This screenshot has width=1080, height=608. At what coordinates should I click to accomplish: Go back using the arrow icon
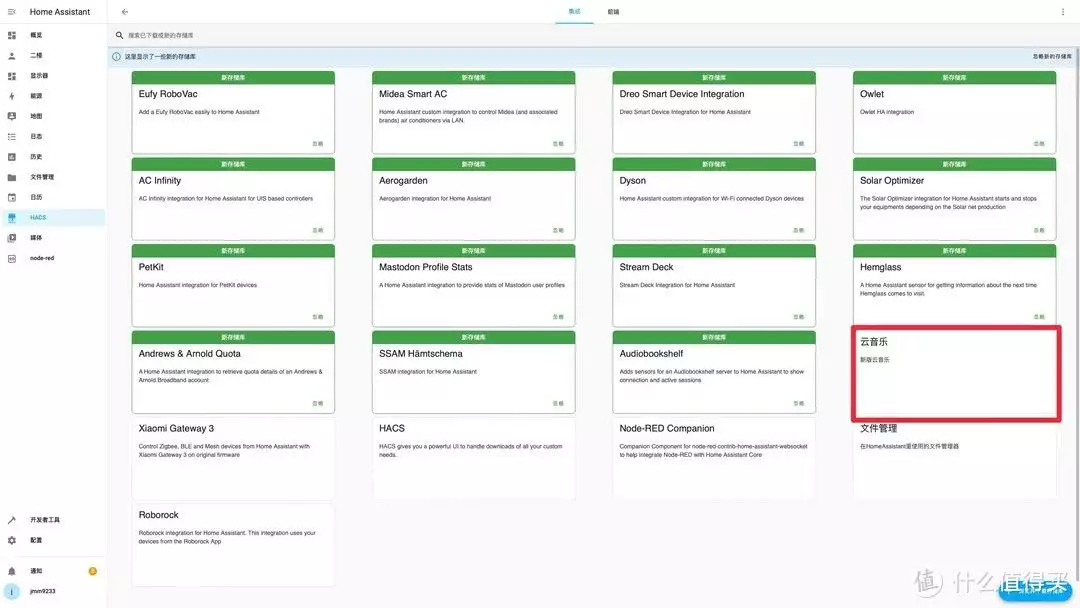click(x=125, y=12)
